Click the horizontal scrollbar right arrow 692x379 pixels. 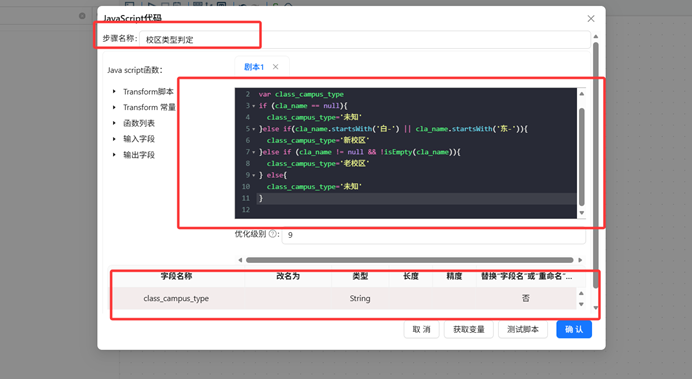pos(580,260)
